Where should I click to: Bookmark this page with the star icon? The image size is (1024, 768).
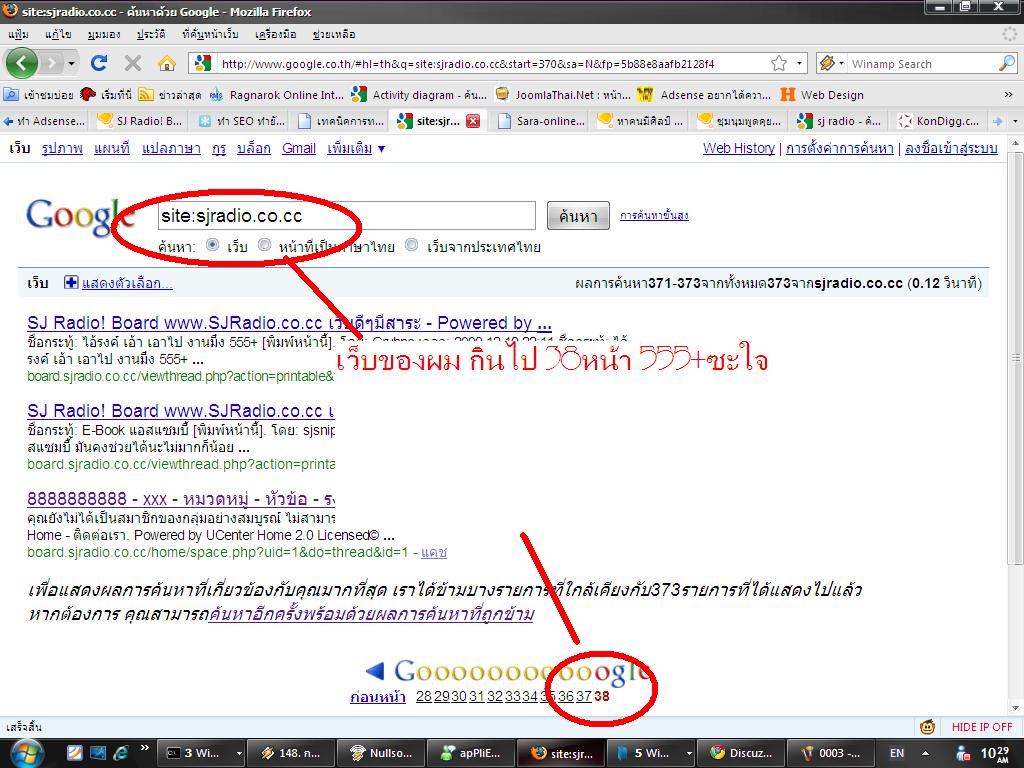[778, 63]
